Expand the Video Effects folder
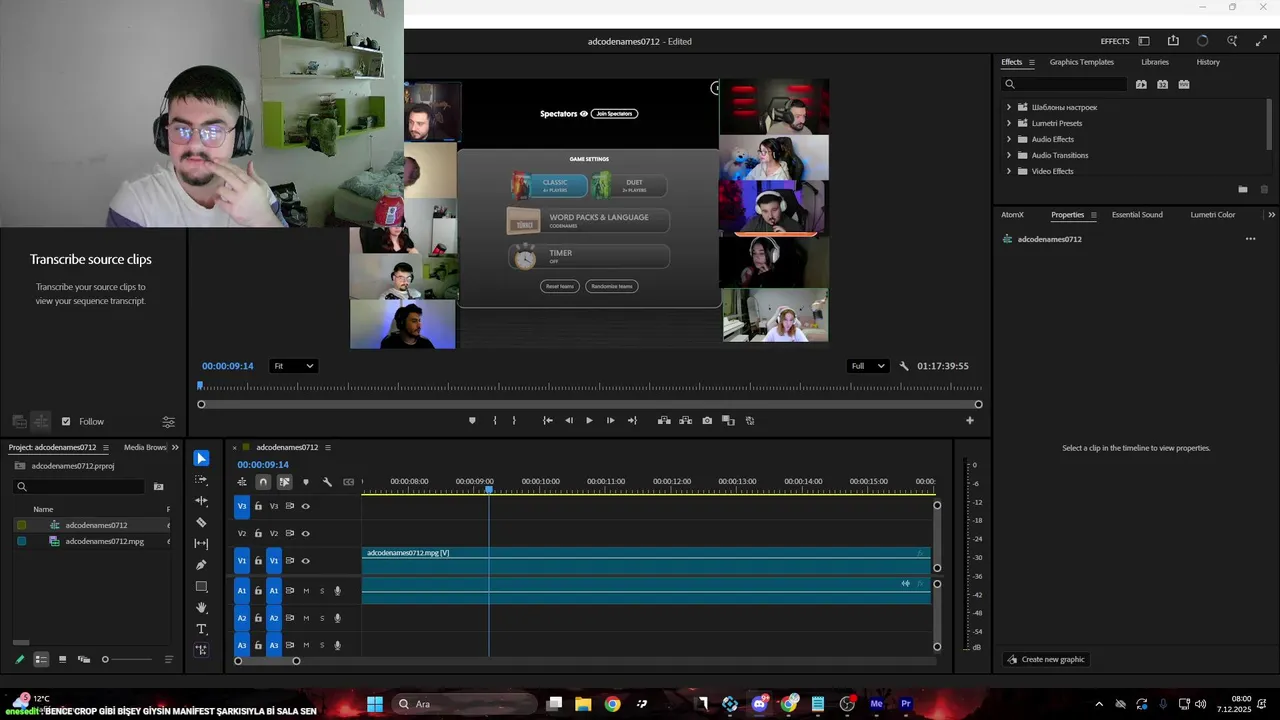Viewport: 1280px width, 720px height. point(1008,171)
